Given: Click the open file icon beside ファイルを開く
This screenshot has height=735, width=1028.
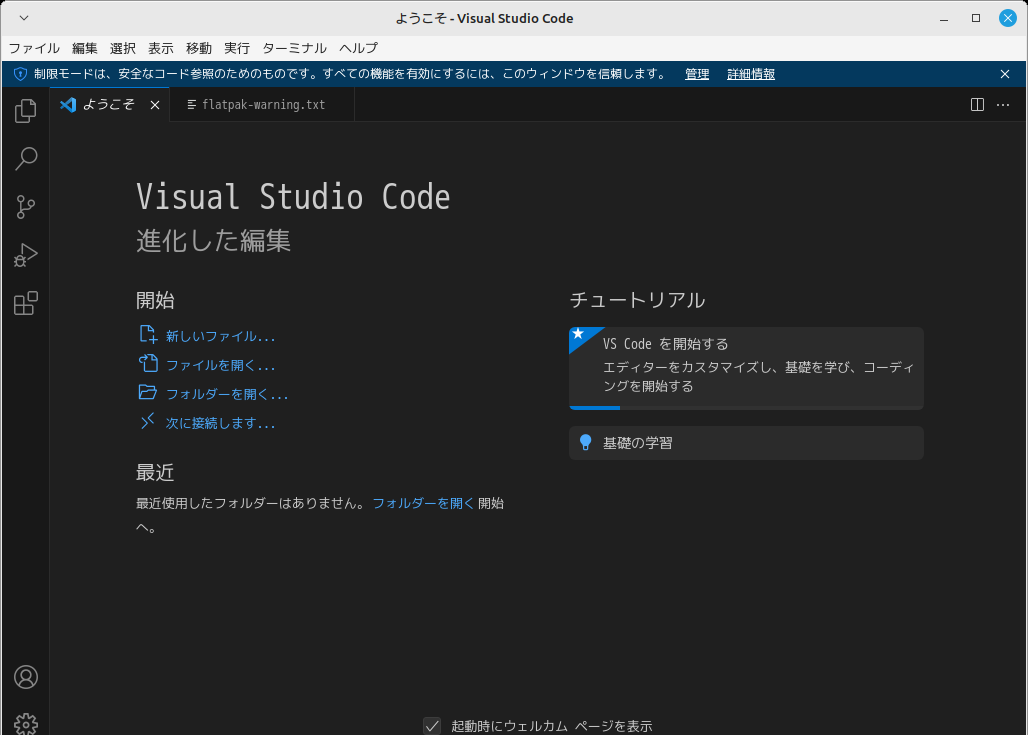Looking at the screenshot, I should pyautogui.click(x=148, y=363).
